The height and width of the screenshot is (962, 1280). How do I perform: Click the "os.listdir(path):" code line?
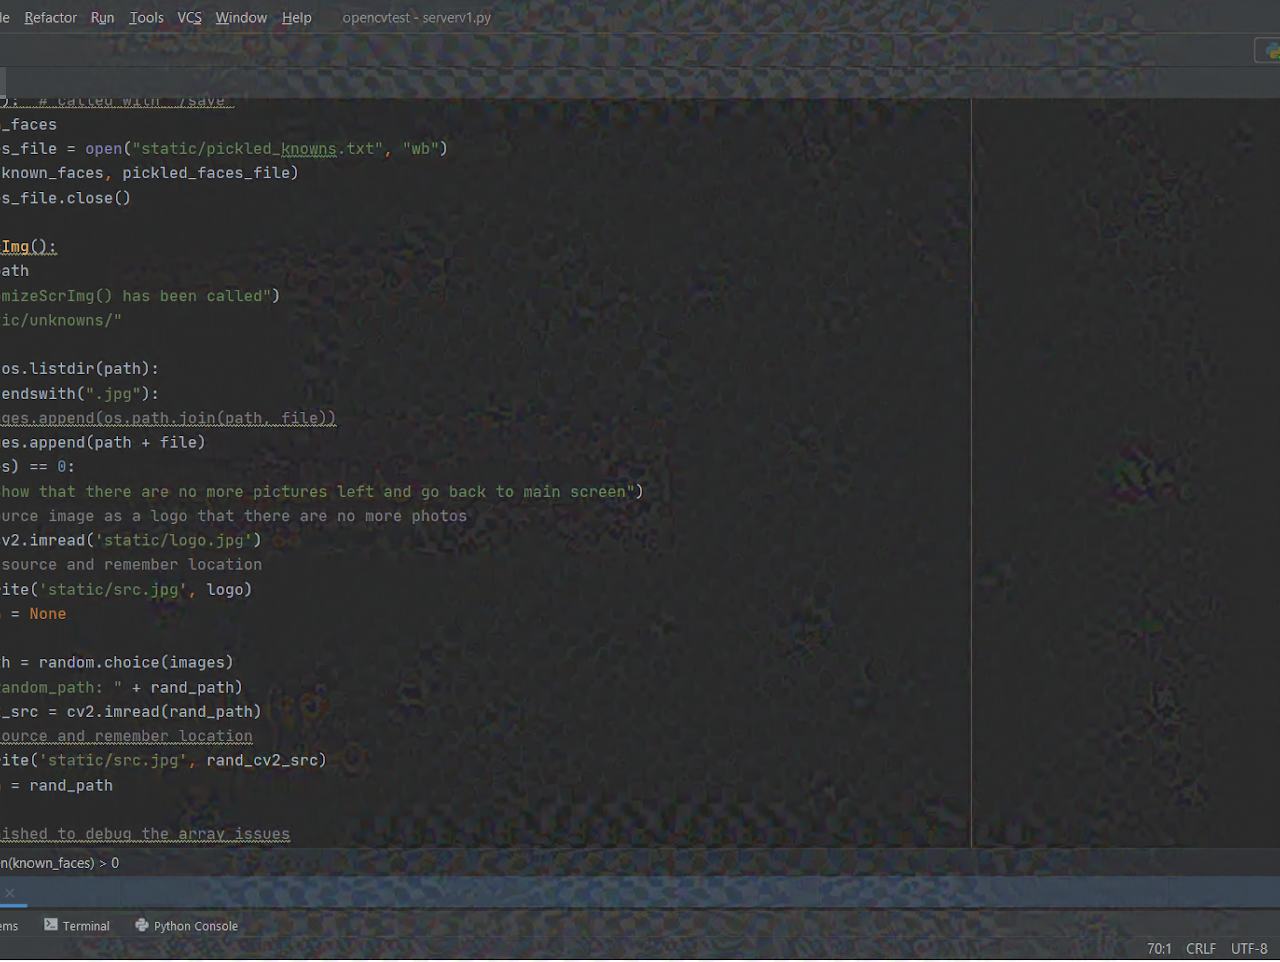point(80,369)
